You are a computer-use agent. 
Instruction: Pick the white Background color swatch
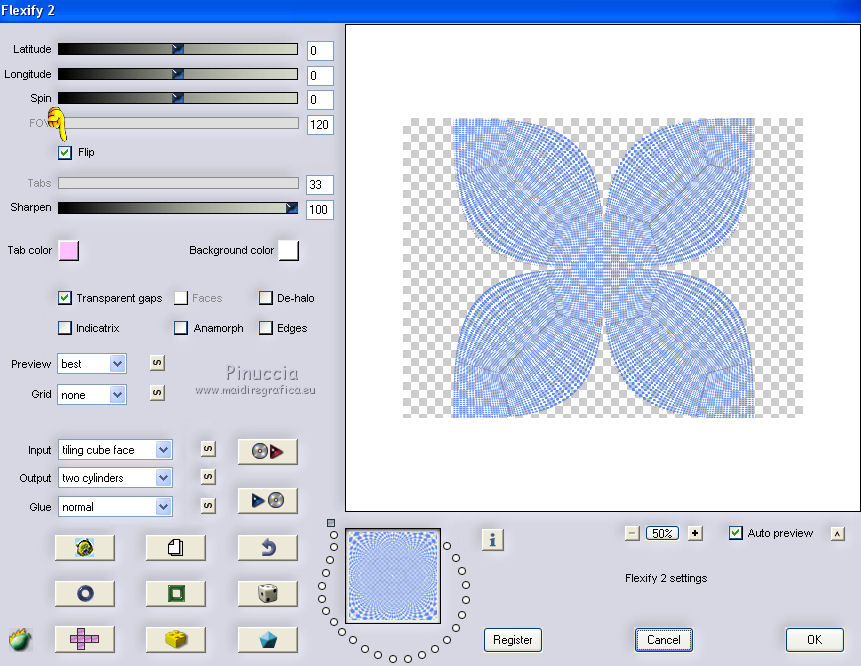point(289,250)
